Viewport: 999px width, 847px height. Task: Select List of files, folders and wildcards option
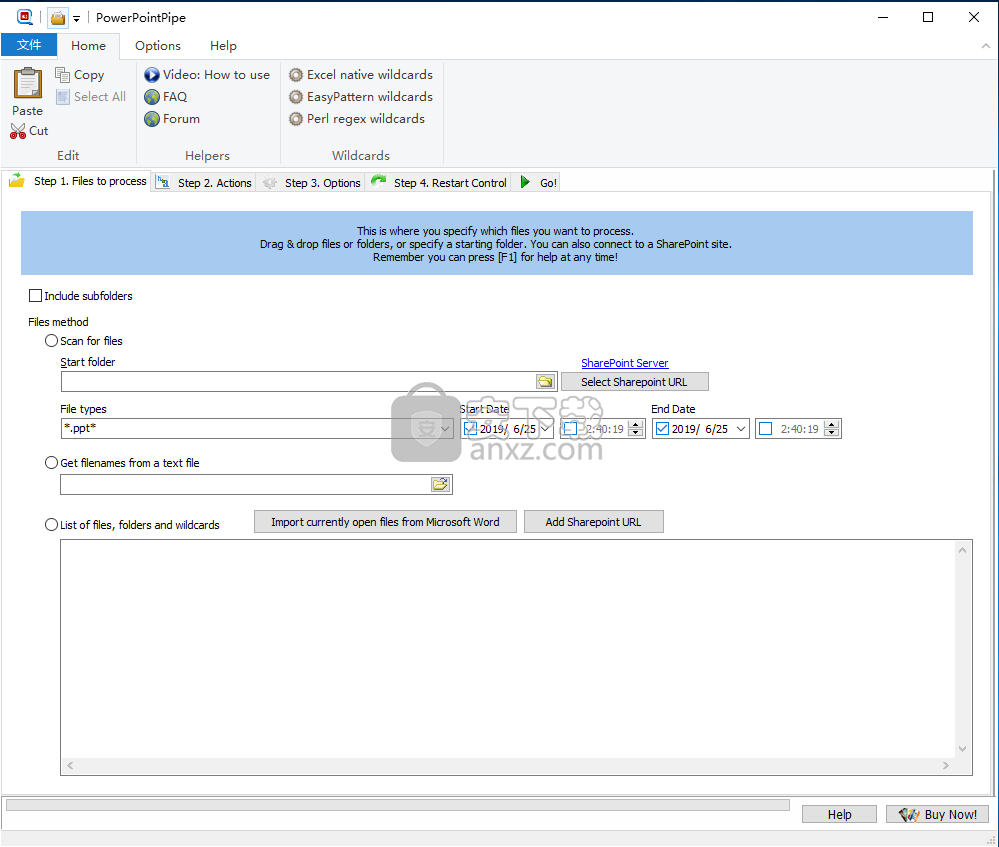point(52,525)
